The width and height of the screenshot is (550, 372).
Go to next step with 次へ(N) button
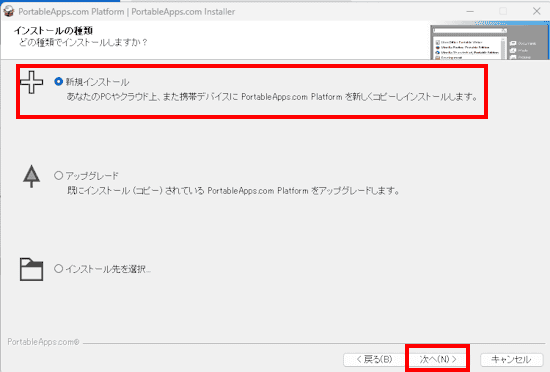[438, 359]
